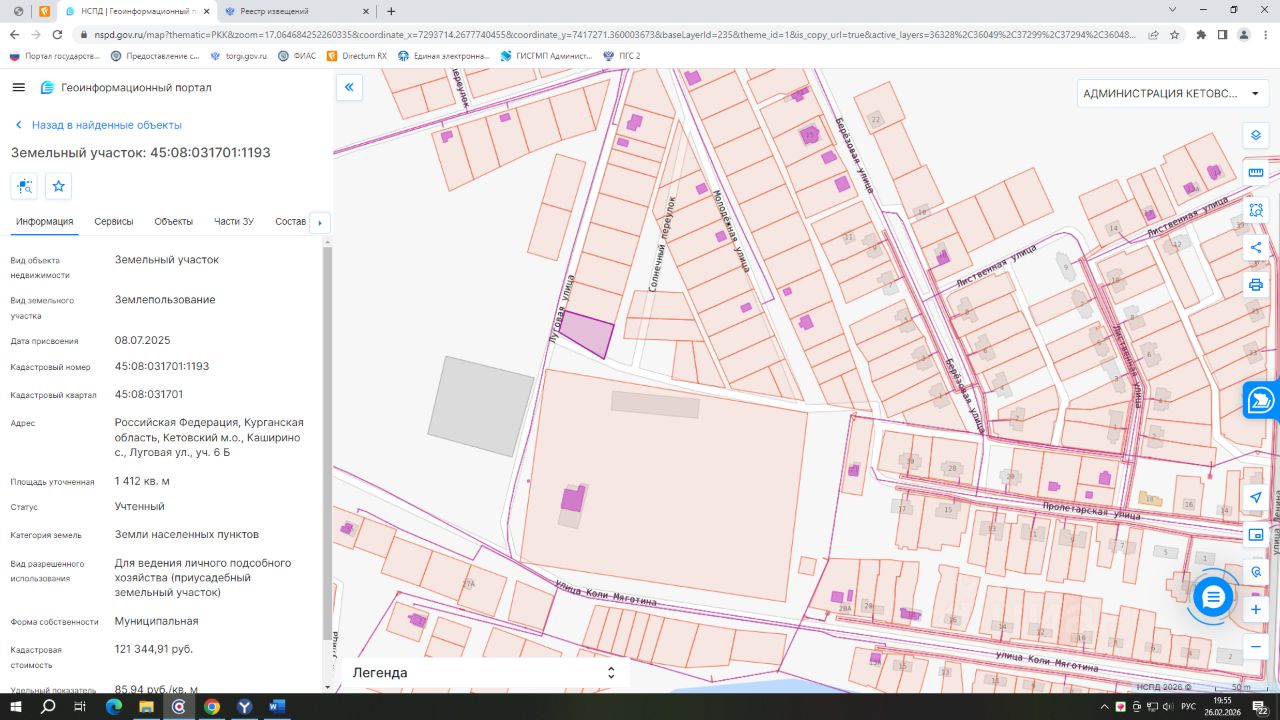The image size is (1280, 720).
Task: Collapse the left information sidebar
Action: coord(349,88)
